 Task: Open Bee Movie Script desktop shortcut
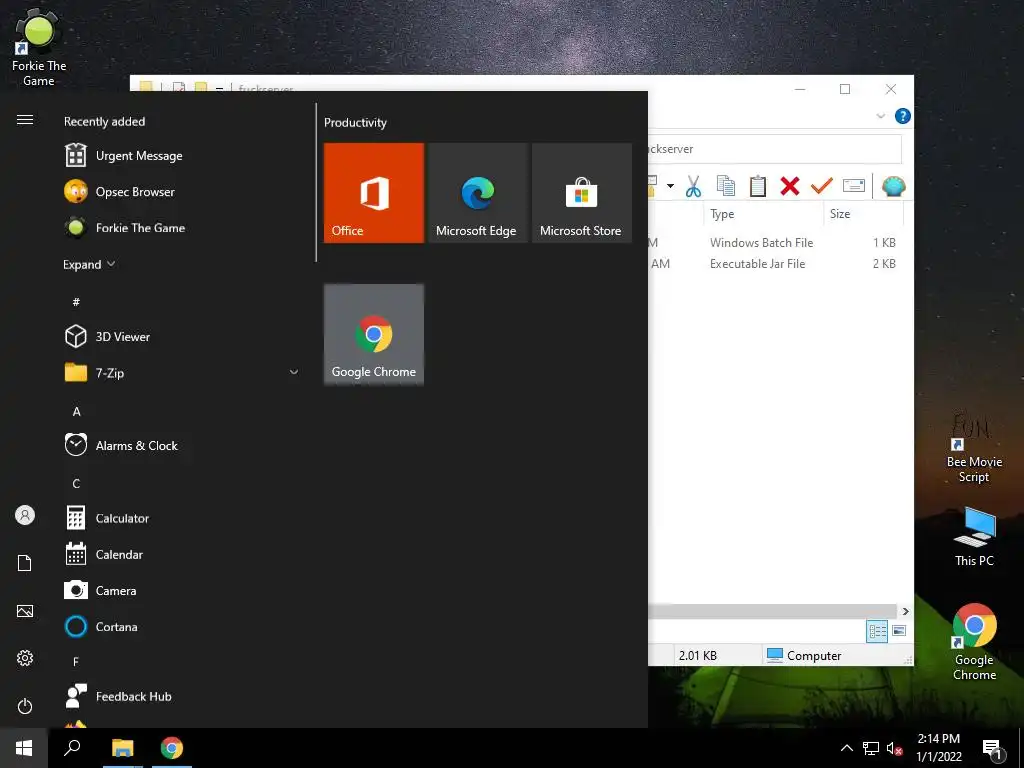[x=974, y=449]
